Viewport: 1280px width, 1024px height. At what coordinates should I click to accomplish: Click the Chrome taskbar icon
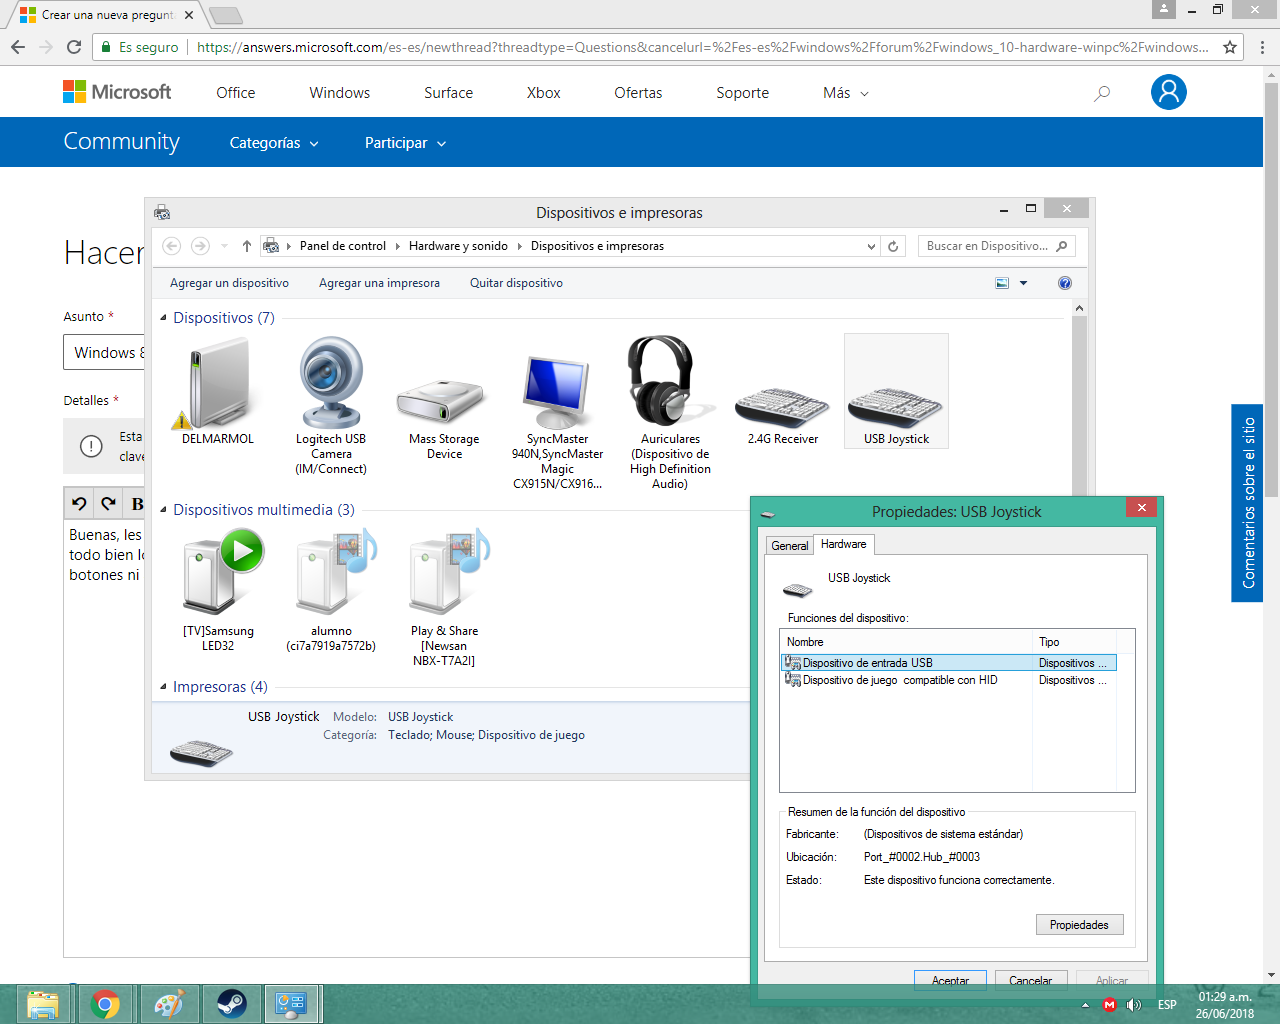(106, 1004)
